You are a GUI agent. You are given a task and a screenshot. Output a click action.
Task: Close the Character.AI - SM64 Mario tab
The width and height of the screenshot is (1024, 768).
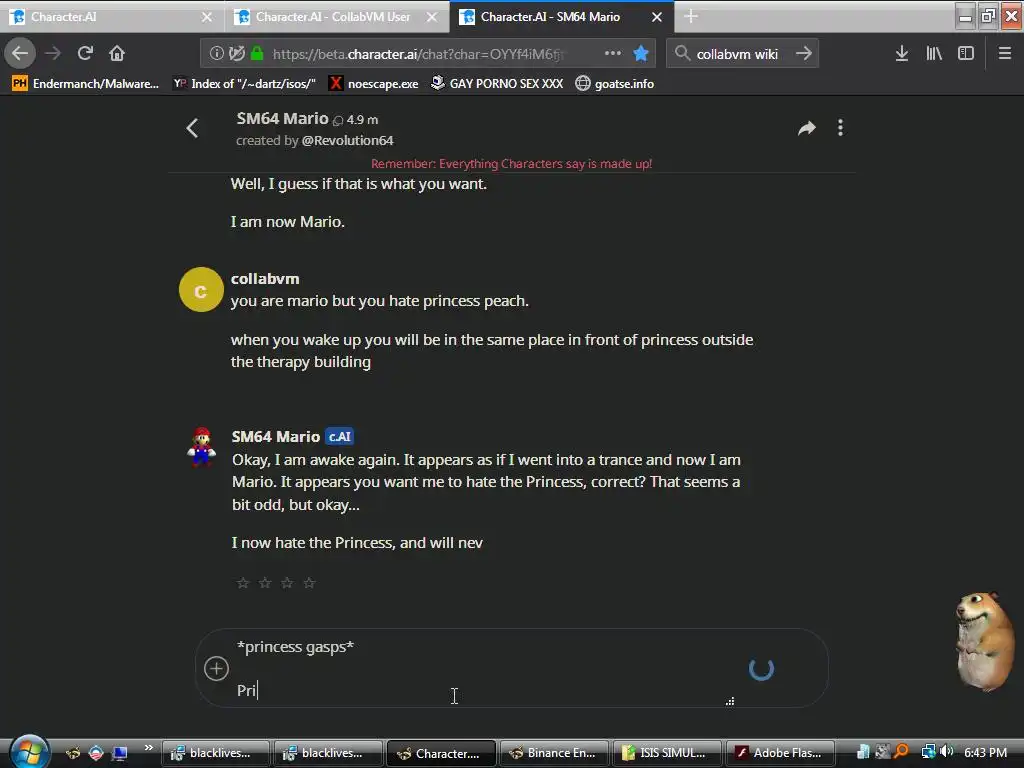[x=657, y=17]
